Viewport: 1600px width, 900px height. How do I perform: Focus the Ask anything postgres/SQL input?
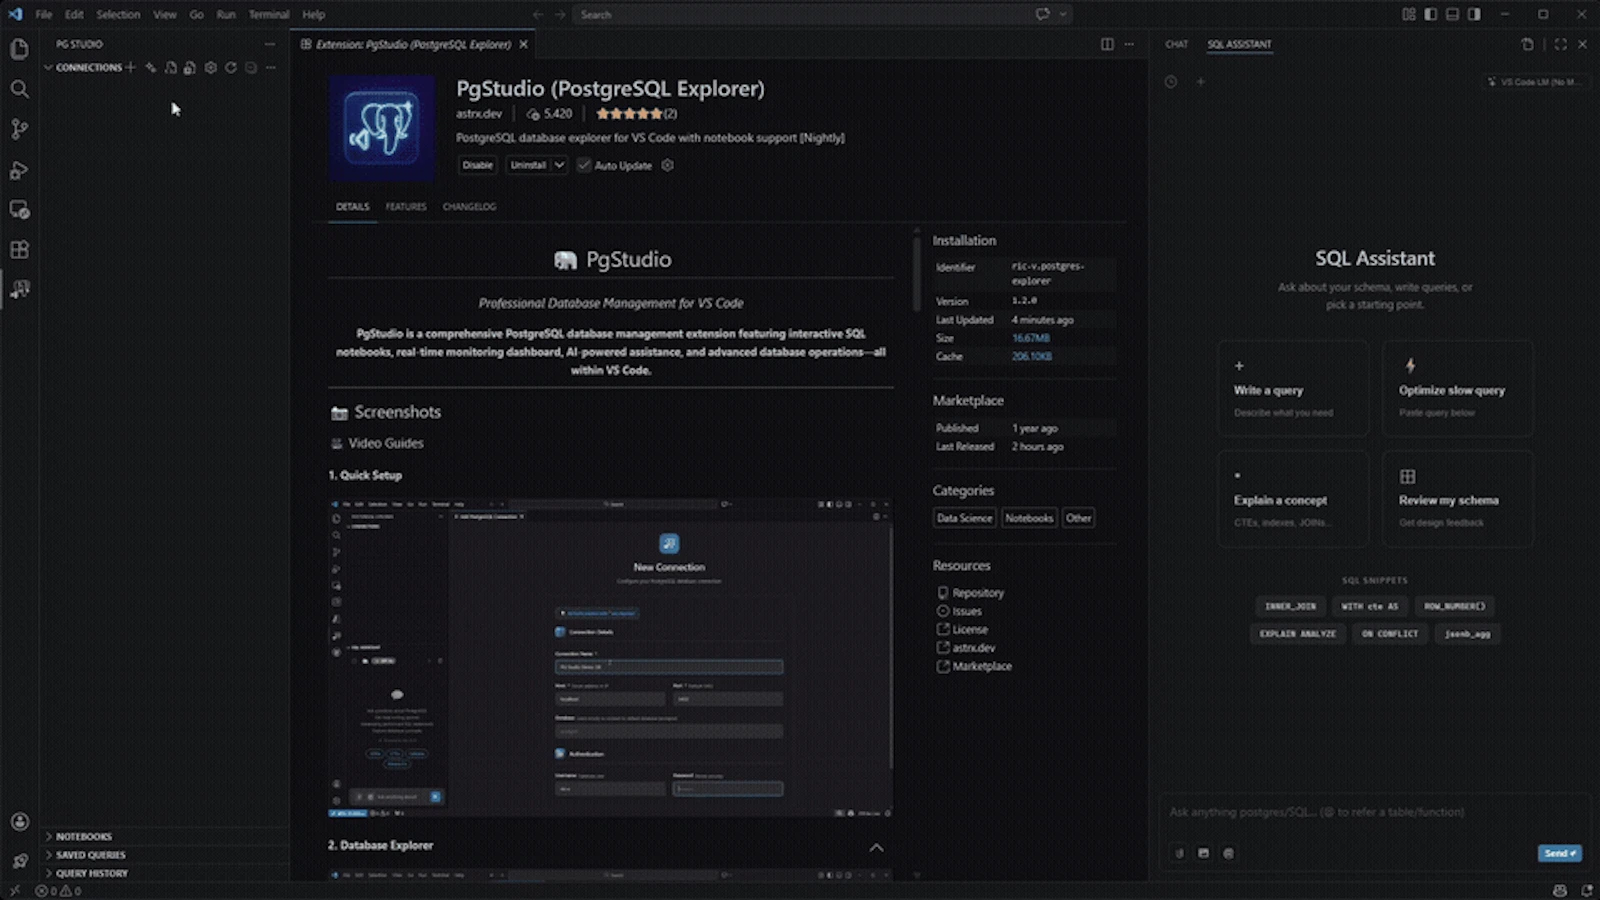(x=1374, y=812)
